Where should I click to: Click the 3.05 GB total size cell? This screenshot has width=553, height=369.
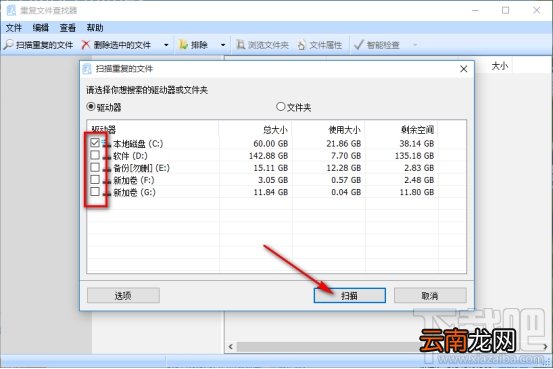273,180
